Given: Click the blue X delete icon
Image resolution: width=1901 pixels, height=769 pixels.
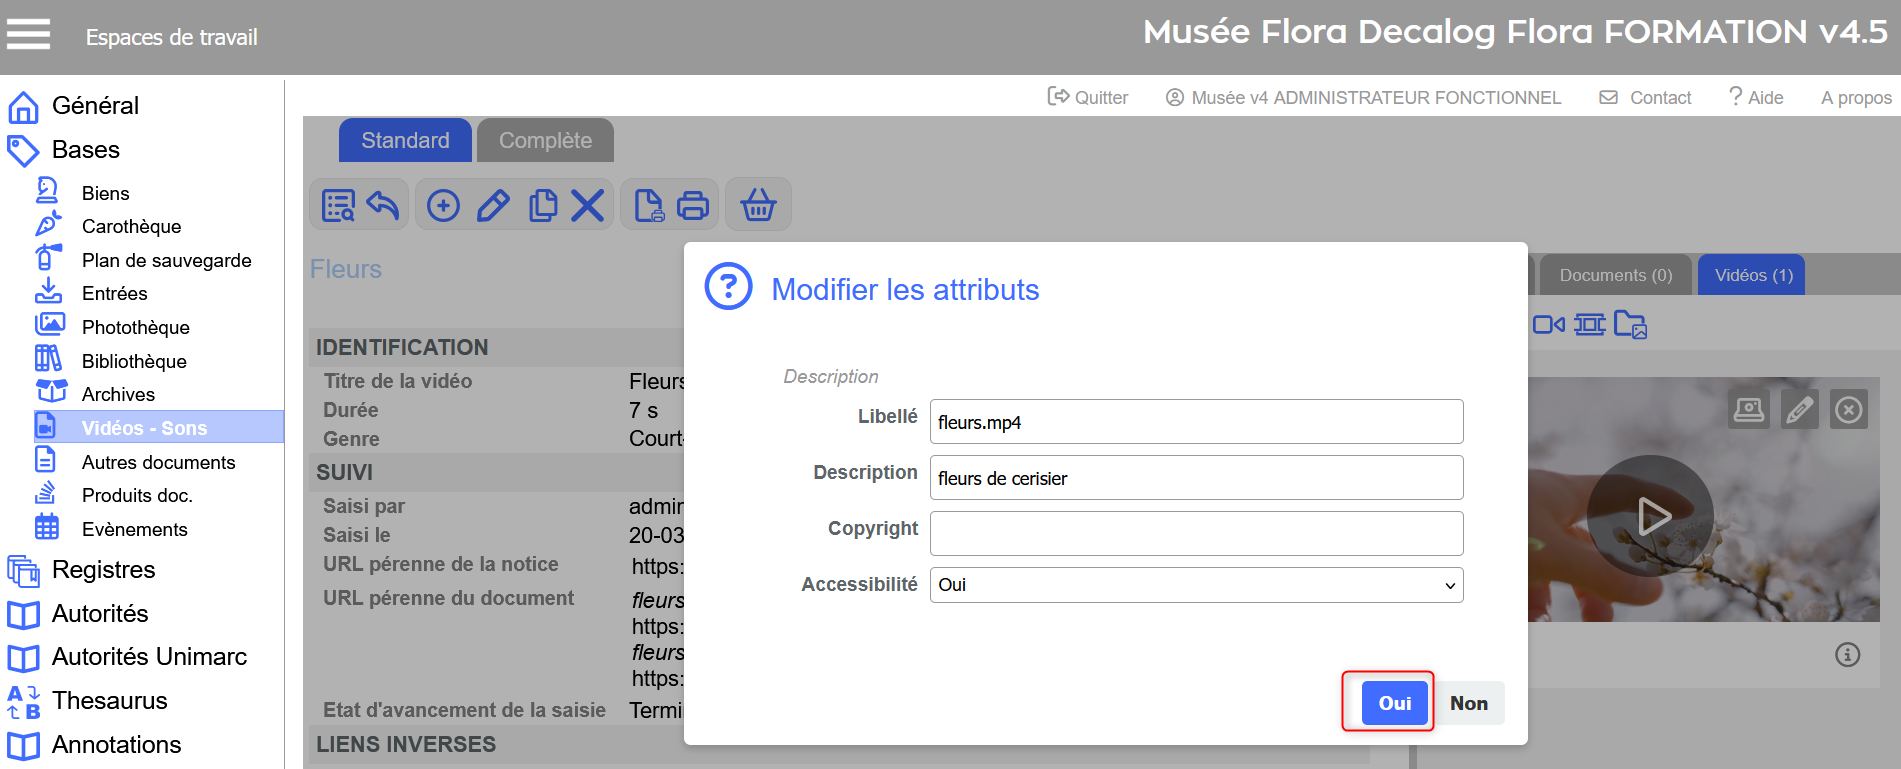Looking at the screenshot, I should 587,205.
